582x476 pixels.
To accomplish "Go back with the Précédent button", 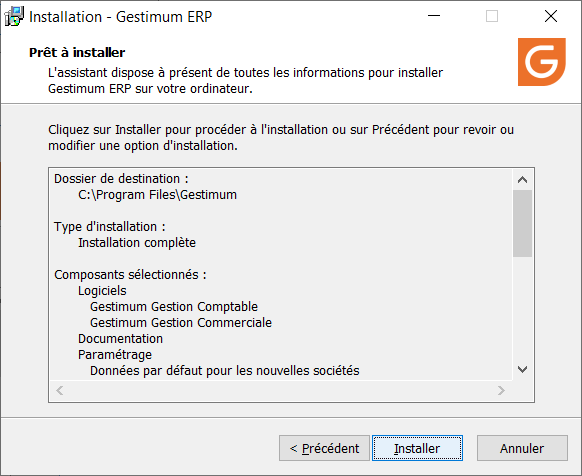I will [x=324, y=448].
